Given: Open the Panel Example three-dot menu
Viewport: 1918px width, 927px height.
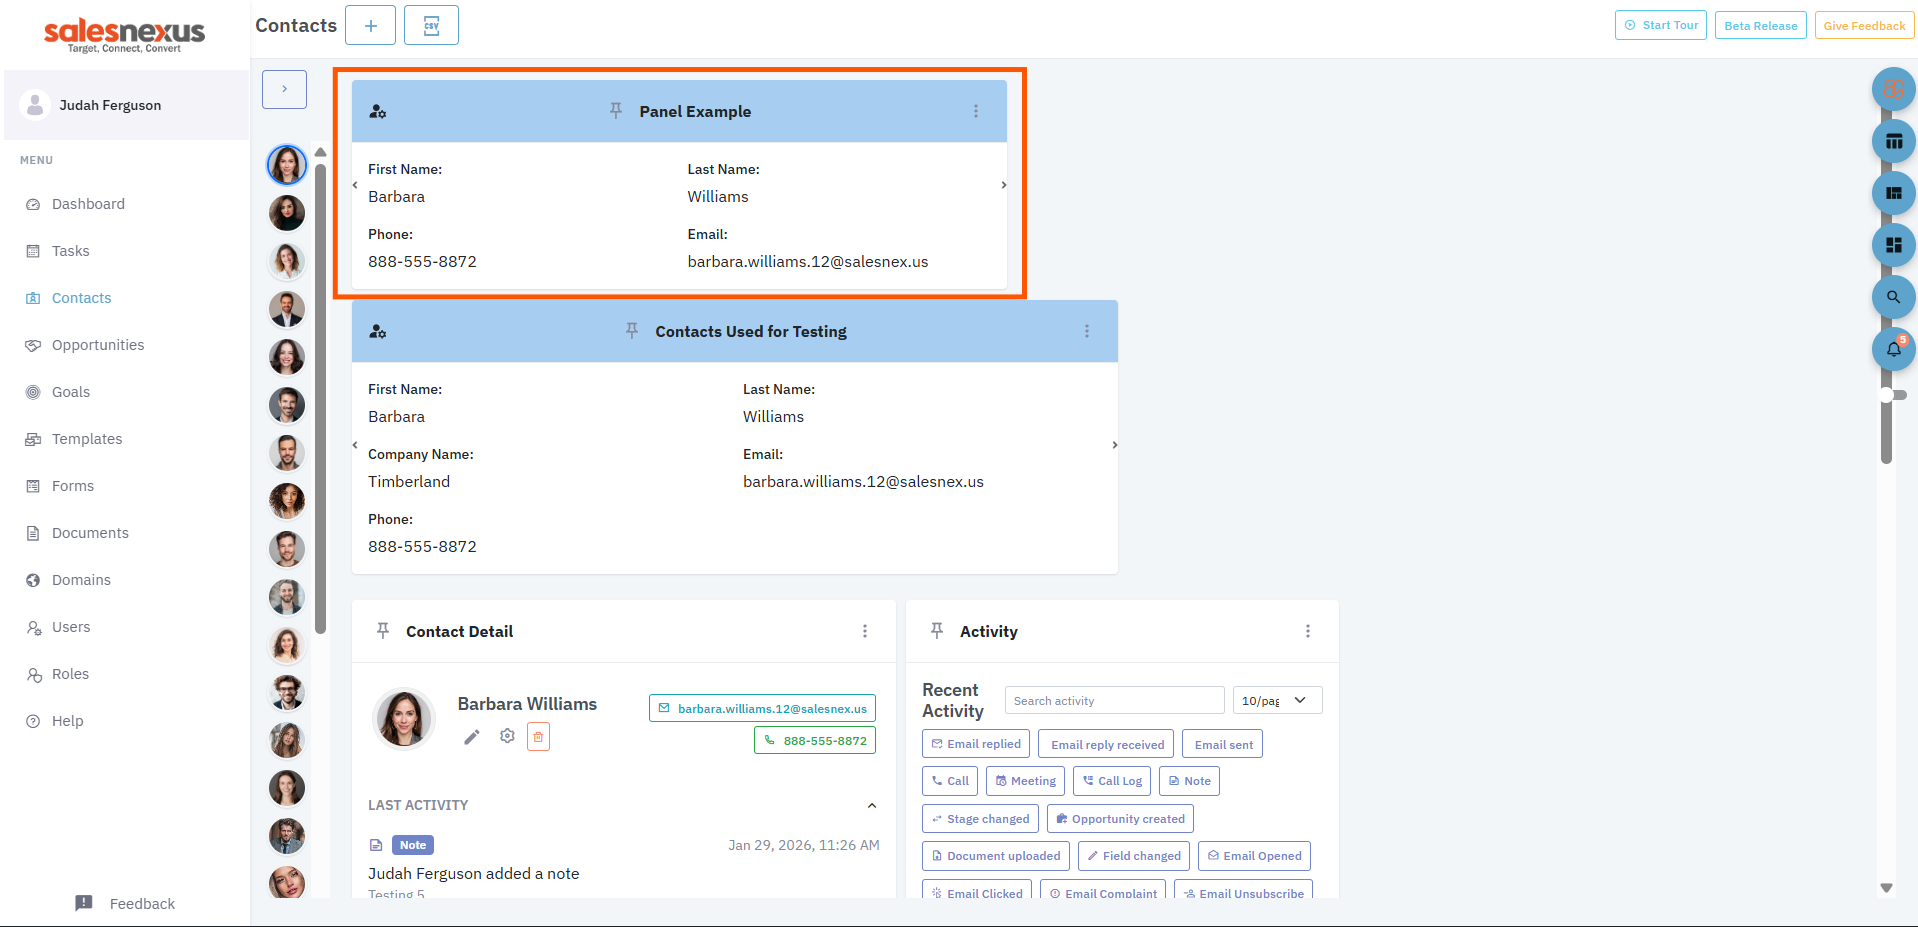Looking at the screenshot, I should [976, 111].
